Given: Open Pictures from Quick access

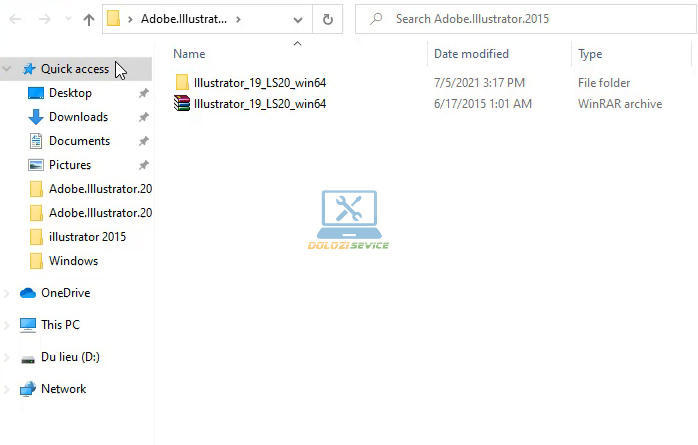Looking at the screenshot, I should pyautogui.click(x=70, y=165).
